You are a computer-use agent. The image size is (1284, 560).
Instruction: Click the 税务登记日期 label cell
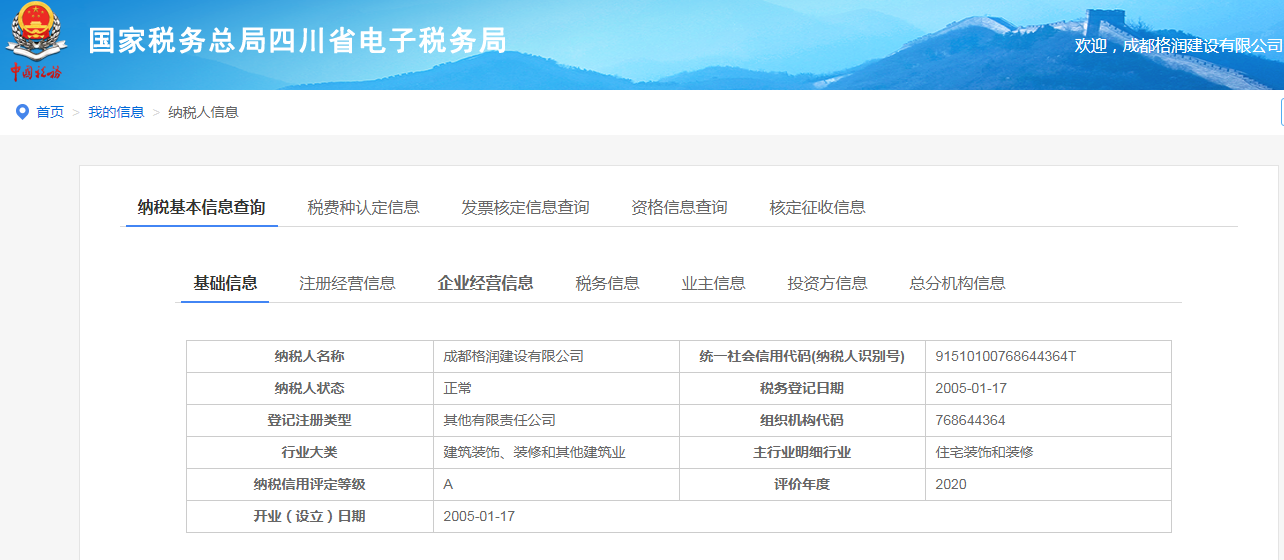pos(802,388)
